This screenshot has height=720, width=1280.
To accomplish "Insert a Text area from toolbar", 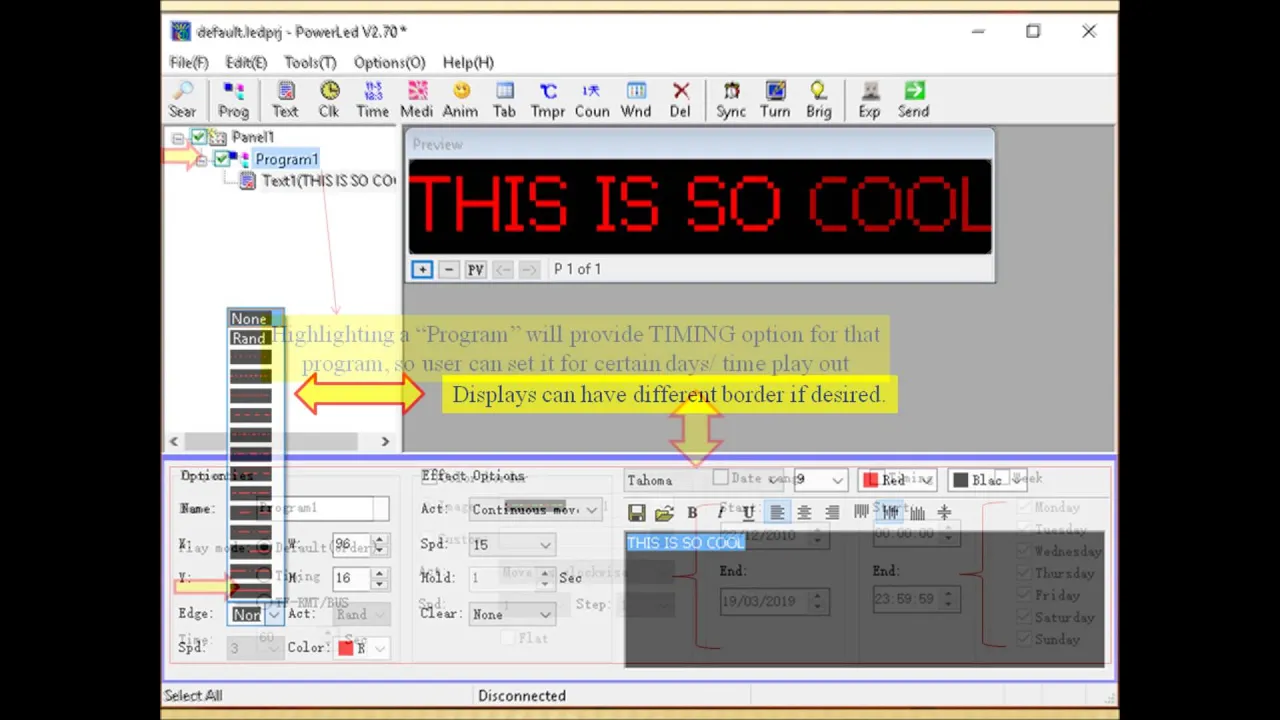I will (x=285, y=100).
